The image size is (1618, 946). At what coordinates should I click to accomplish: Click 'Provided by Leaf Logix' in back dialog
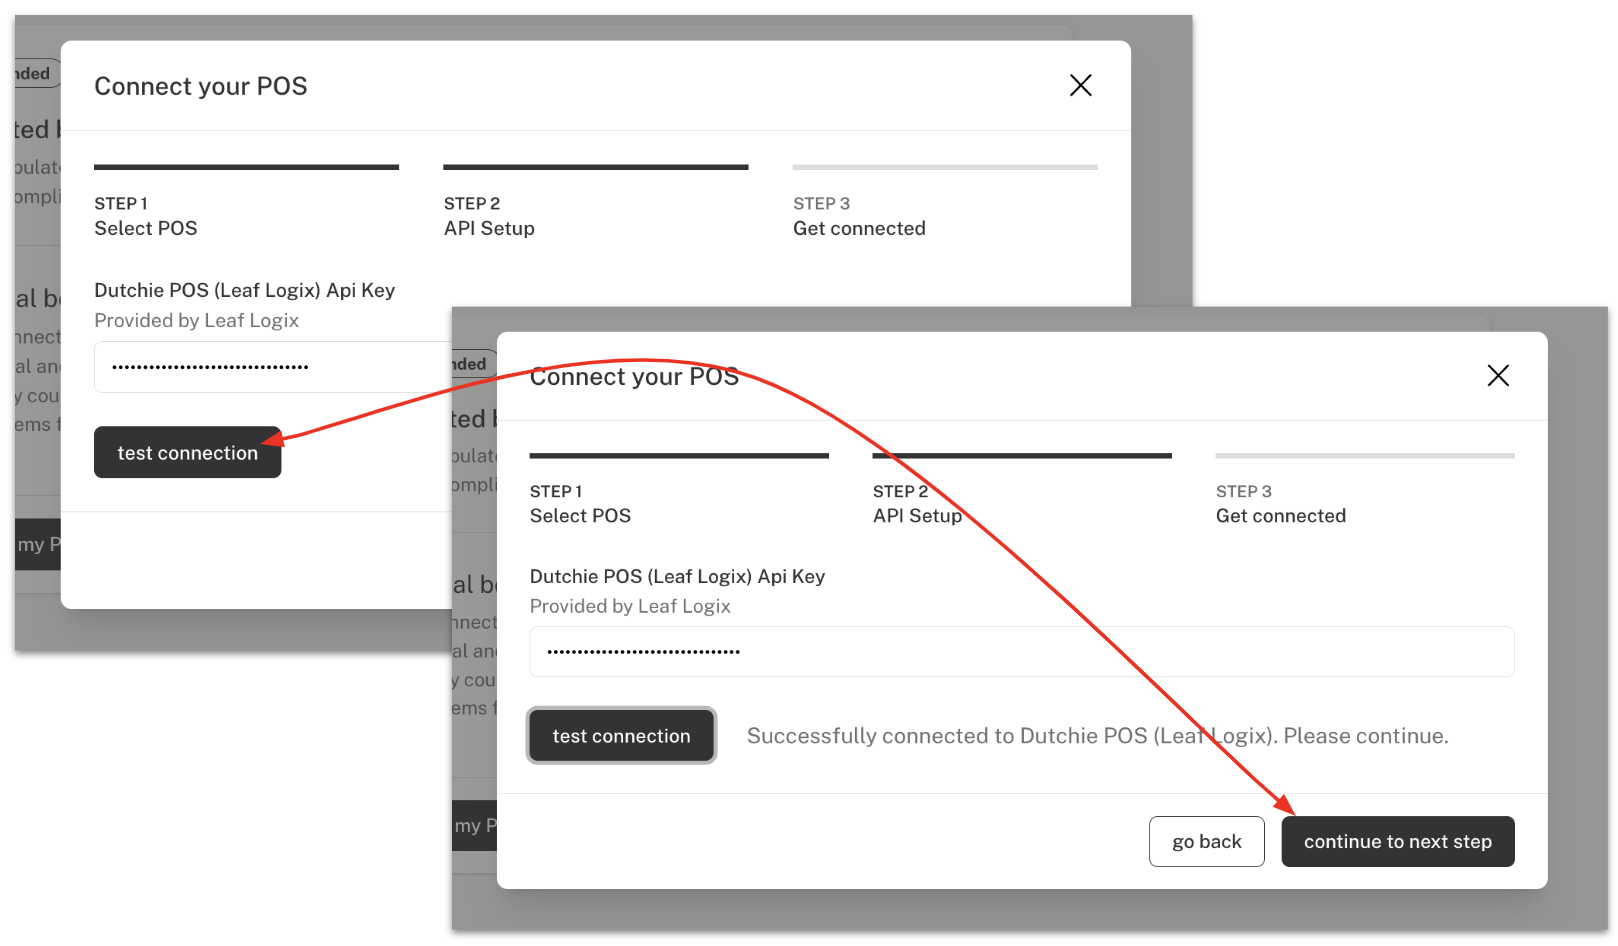click(x=197, y=320)
